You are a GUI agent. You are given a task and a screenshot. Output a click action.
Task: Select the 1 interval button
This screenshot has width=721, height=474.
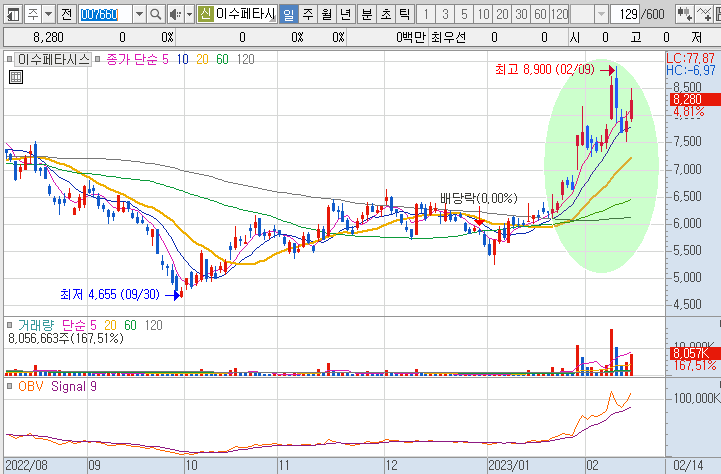point(426,14)
